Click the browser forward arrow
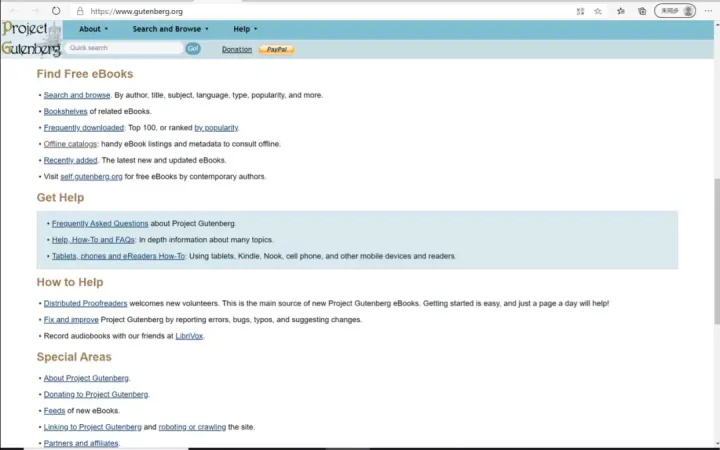 tap(35, 11)
